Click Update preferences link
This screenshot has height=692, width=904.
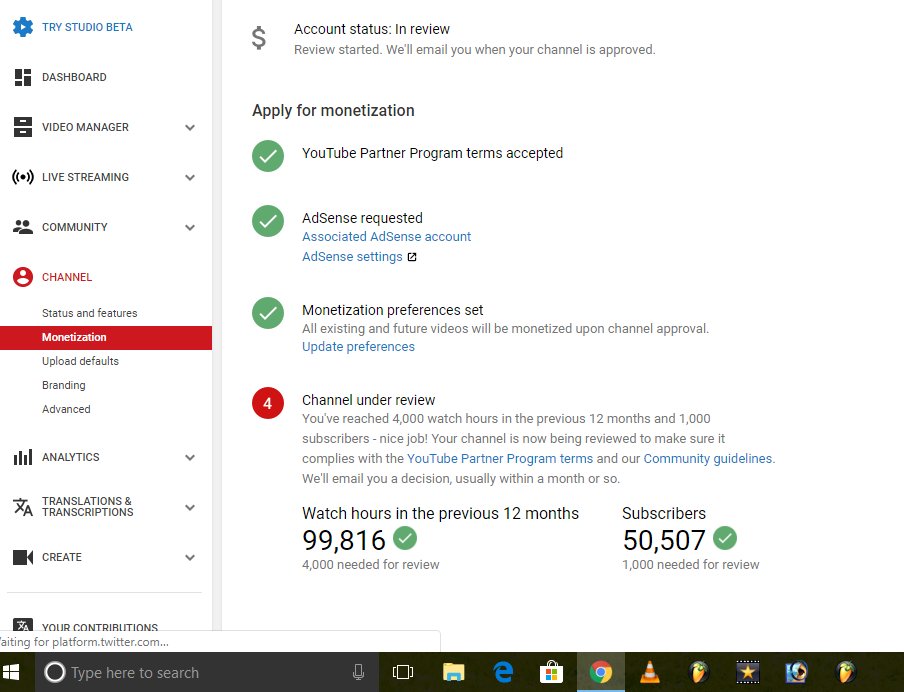pyautogui.click(x=358, y=347)
